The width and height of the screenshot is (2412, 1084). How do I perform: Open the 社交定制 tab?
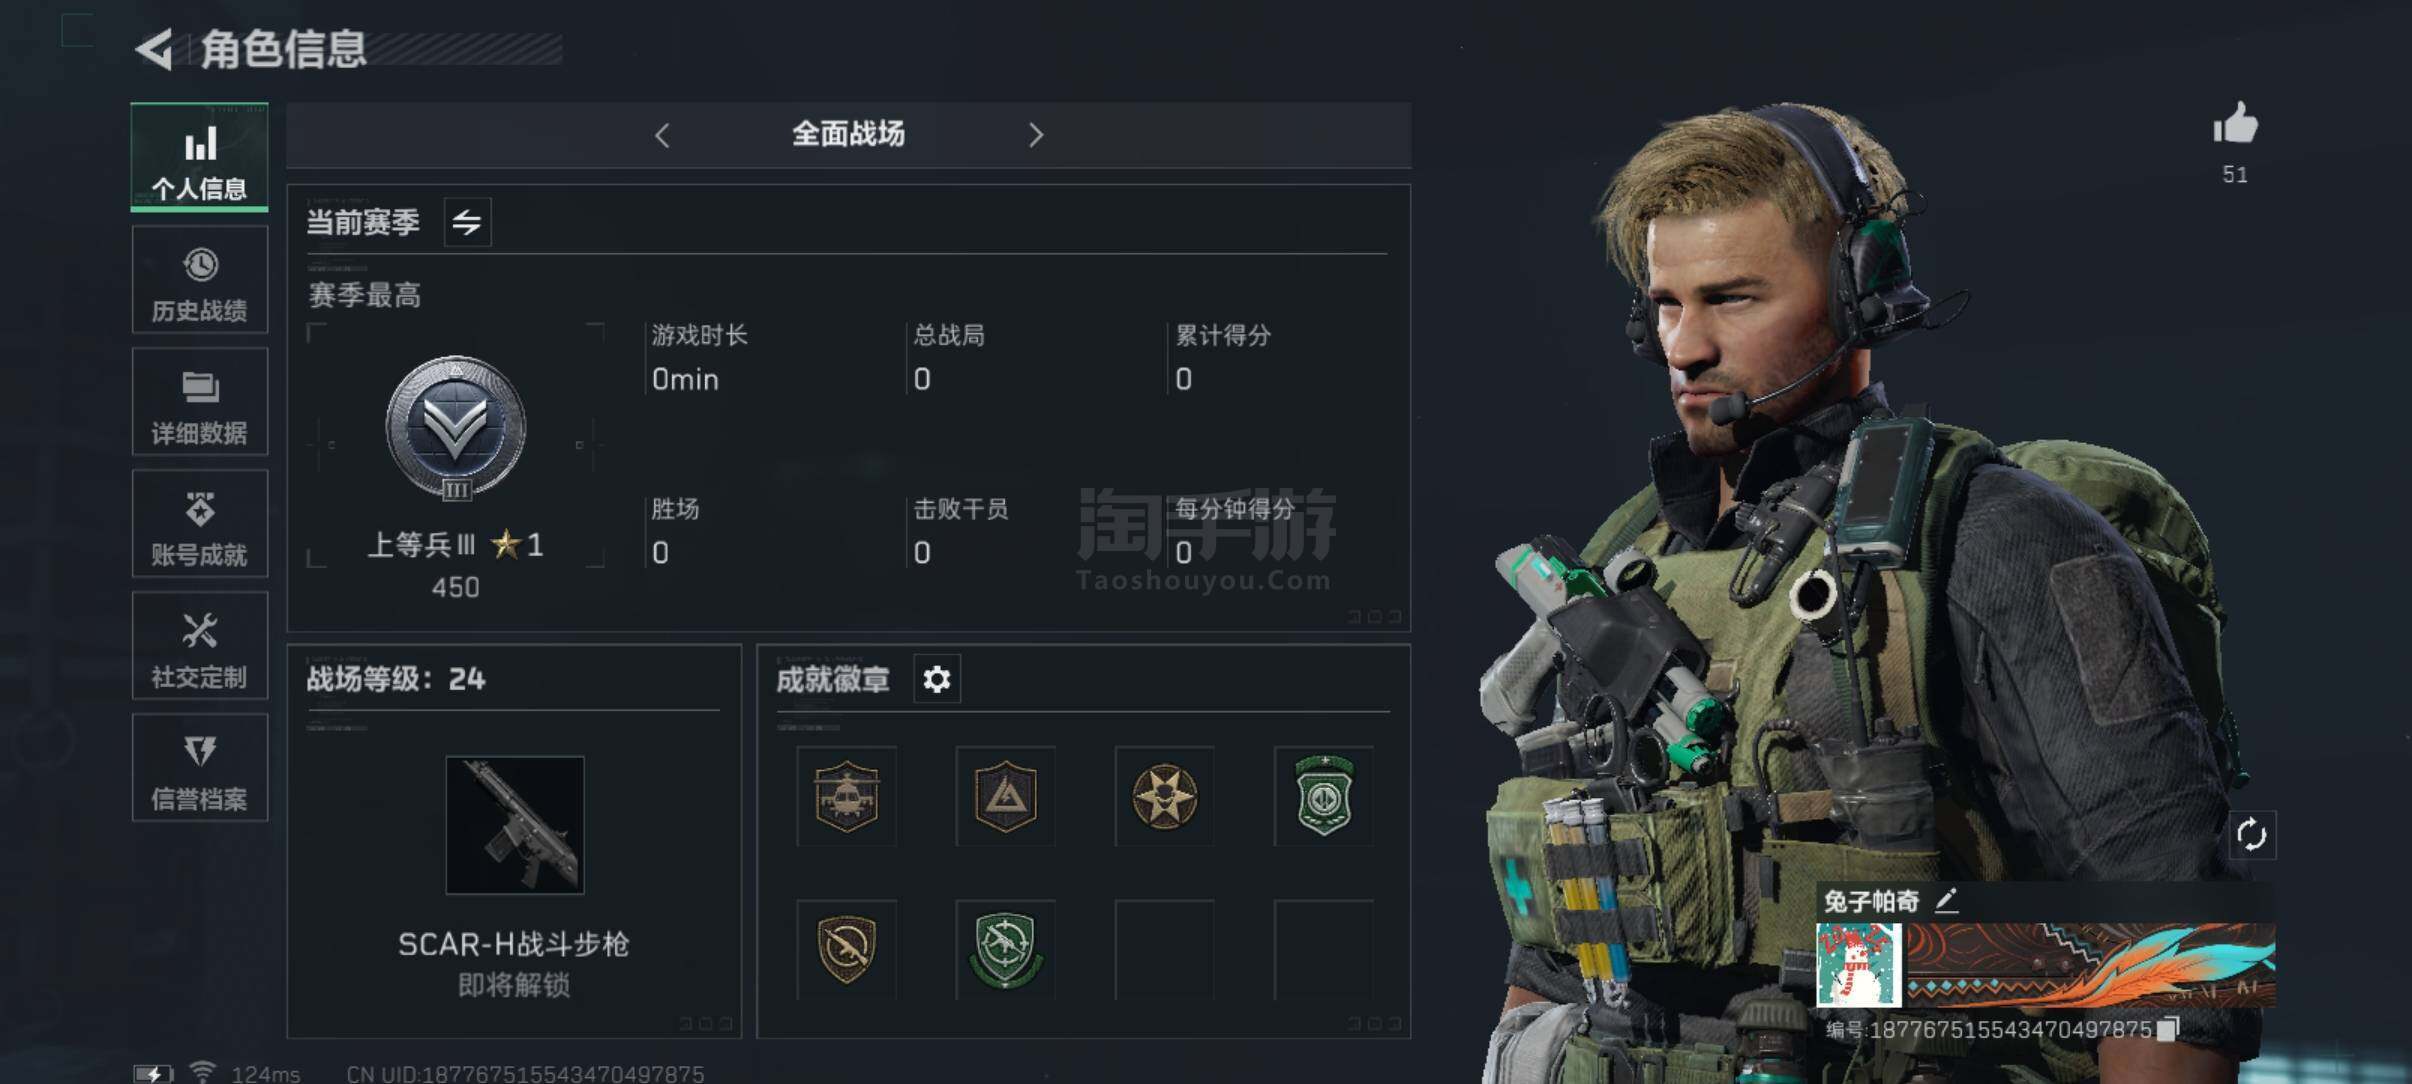click(200, 646)
